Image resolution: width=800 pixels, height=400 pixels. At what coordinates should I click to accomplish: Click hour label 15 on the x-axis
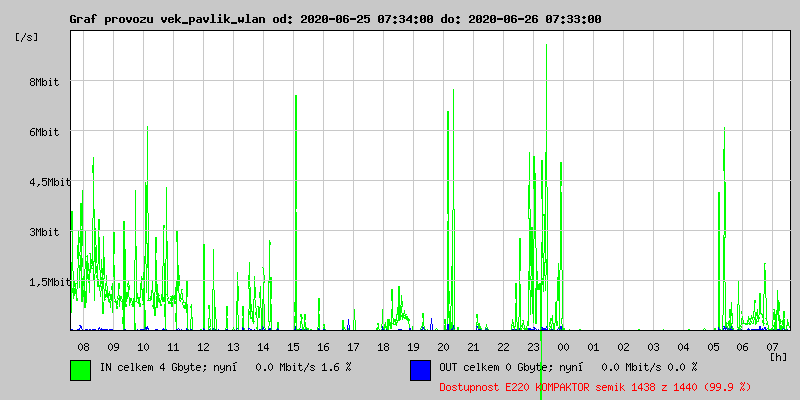[293, 347]
